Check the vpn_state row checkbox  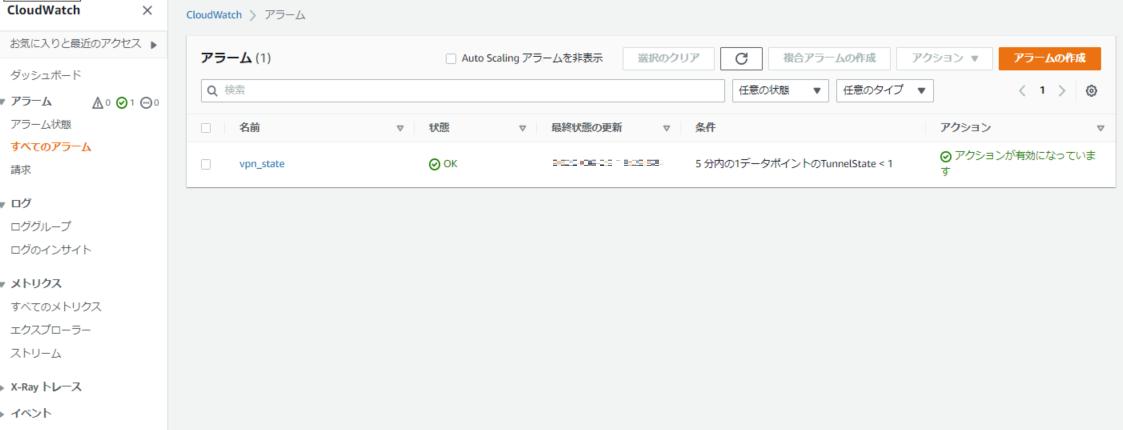[x=206, y=164]
